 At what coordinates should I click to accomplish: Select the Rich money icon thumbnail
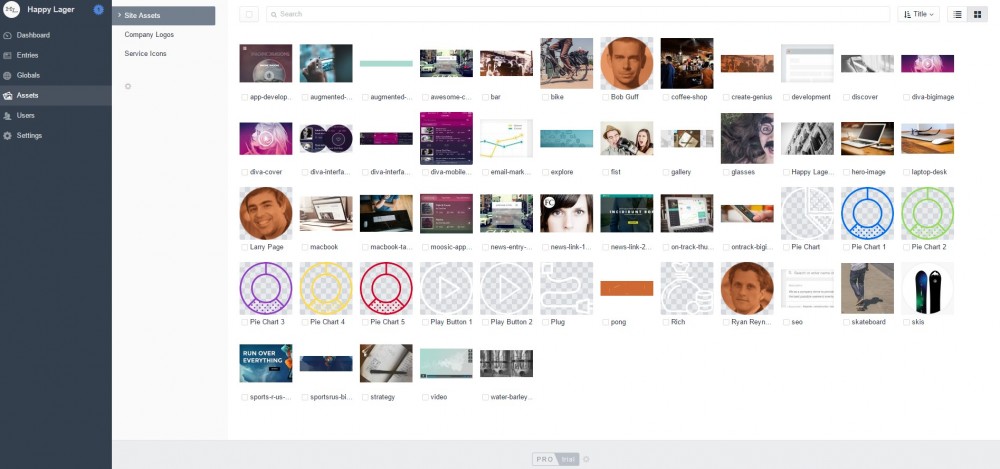pyautogui.click(x=687, y=288)
